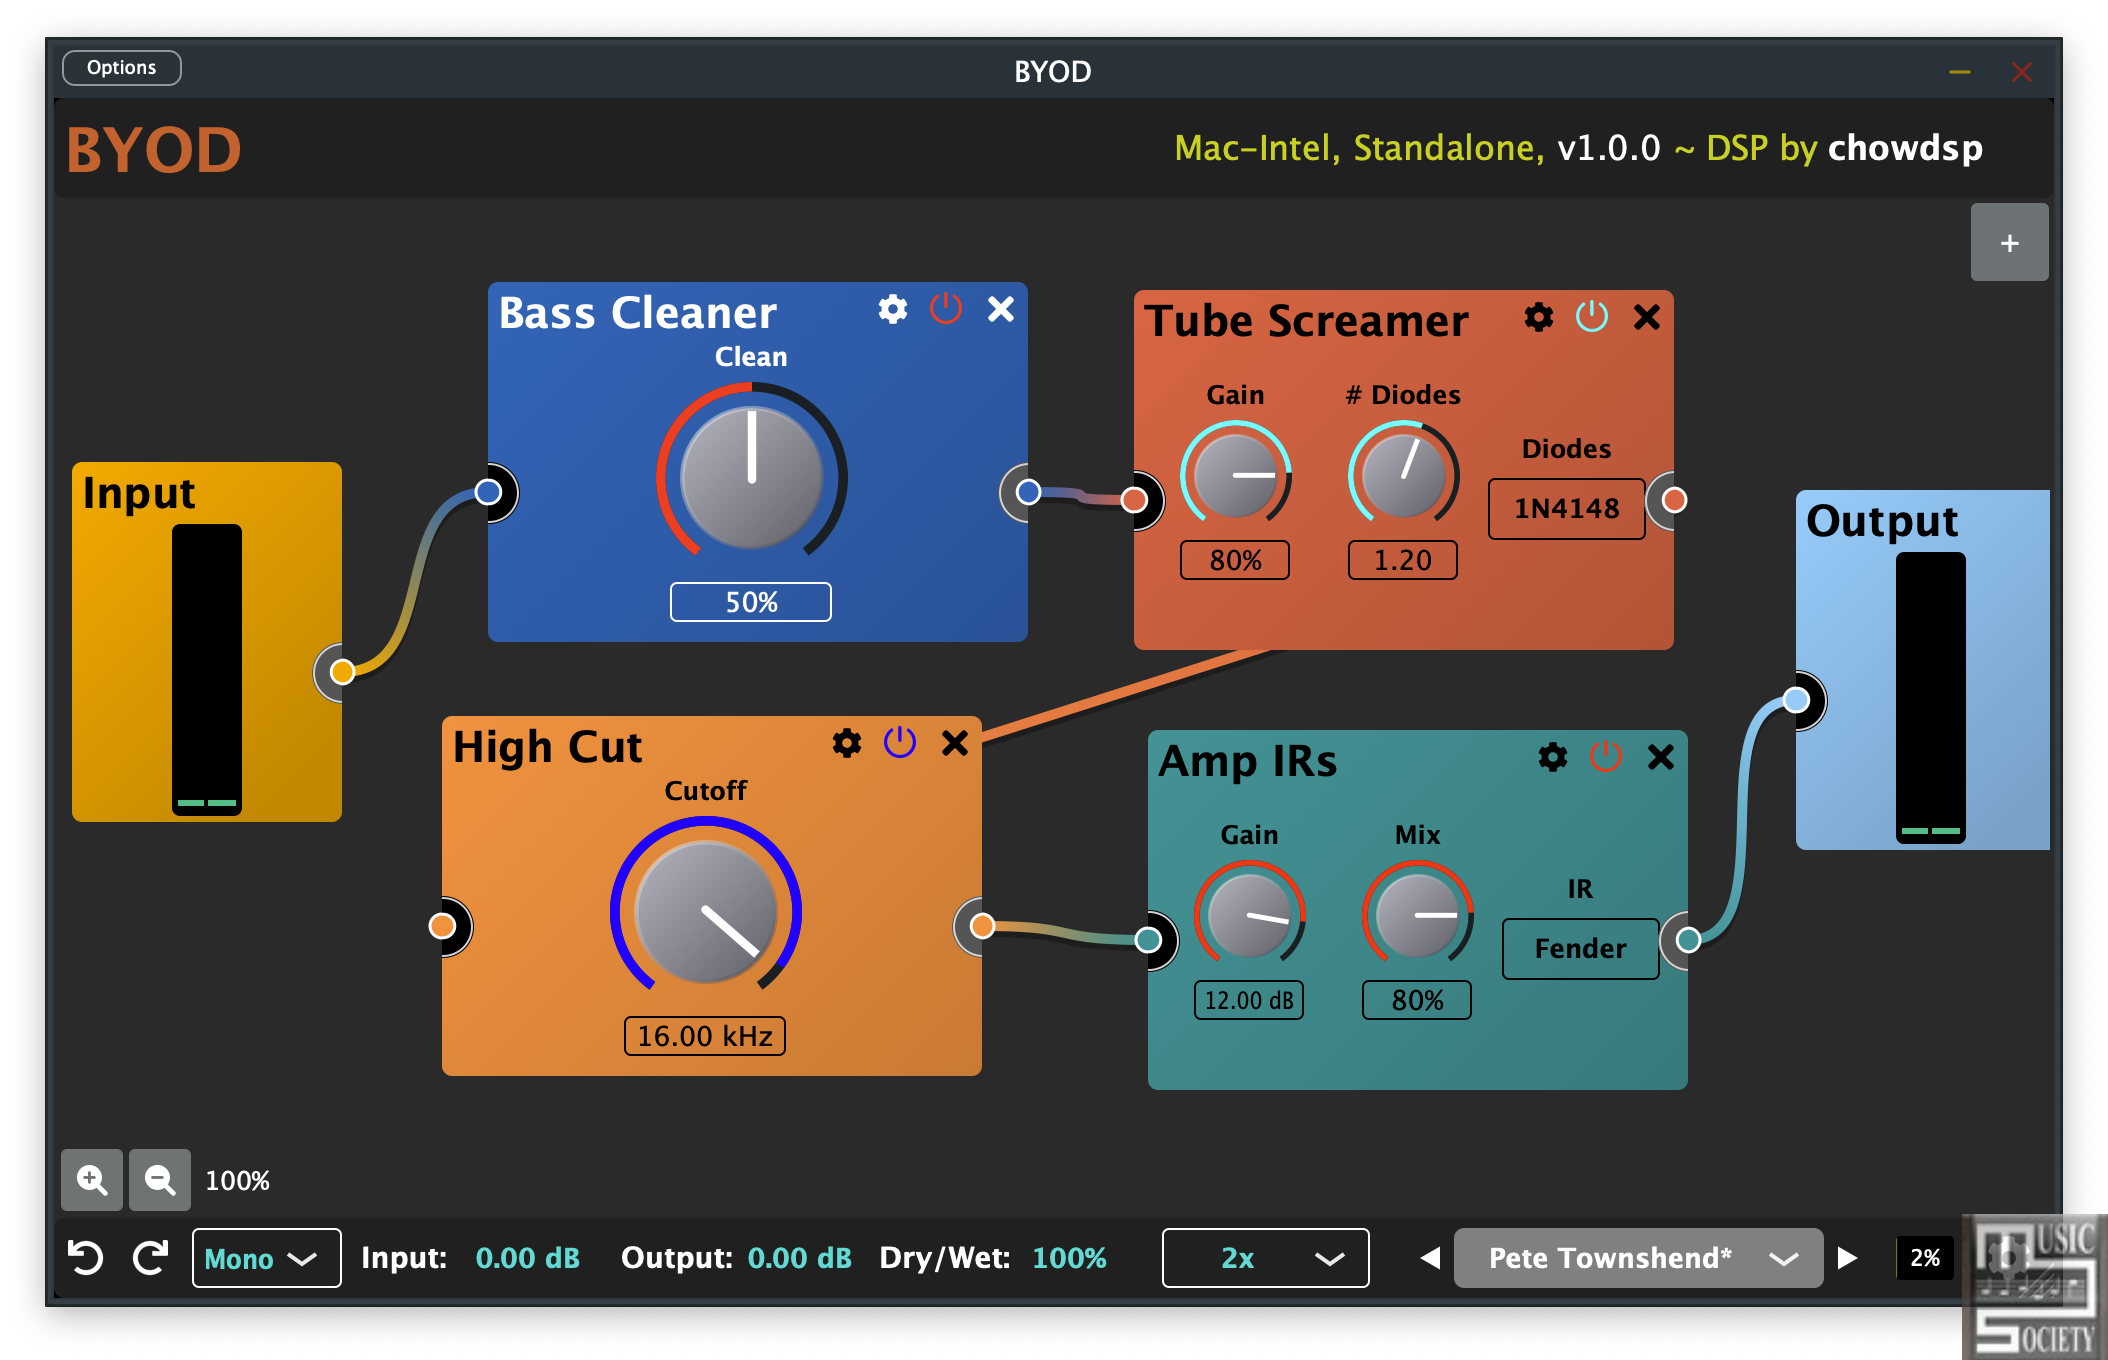Image resolution: width=2108 pixels, height=1360 pixels.
Task: Click the plus button to add processor
Action: [x=2010, y=243]
